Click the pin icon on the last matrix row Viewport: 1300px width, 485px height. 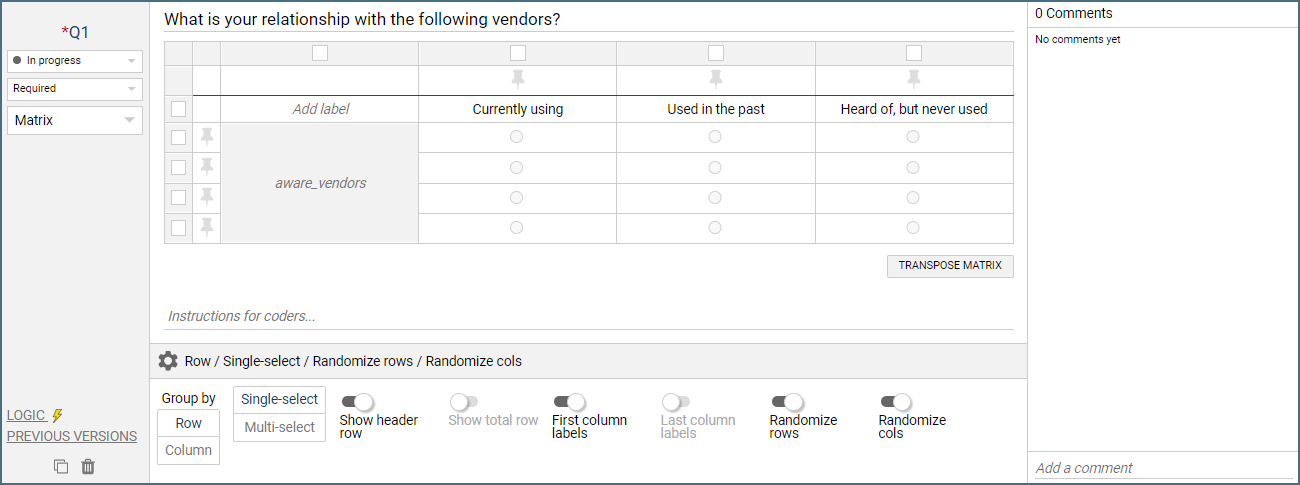[207, 228]
